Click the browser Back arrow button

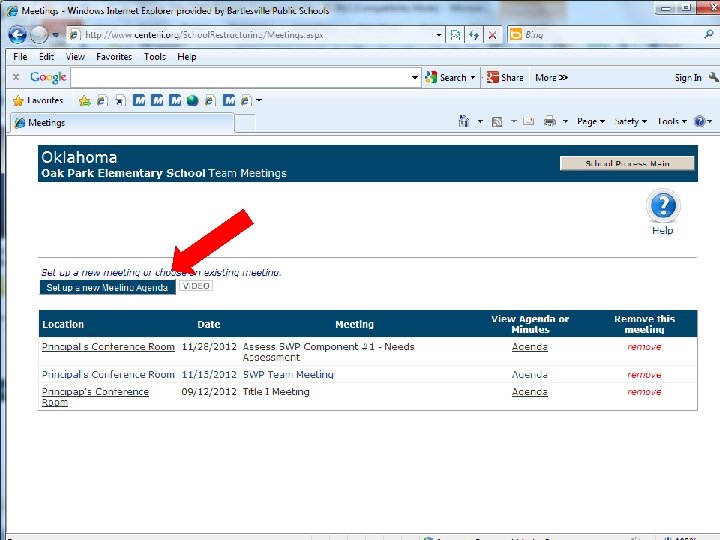click(x=17, y=34)
